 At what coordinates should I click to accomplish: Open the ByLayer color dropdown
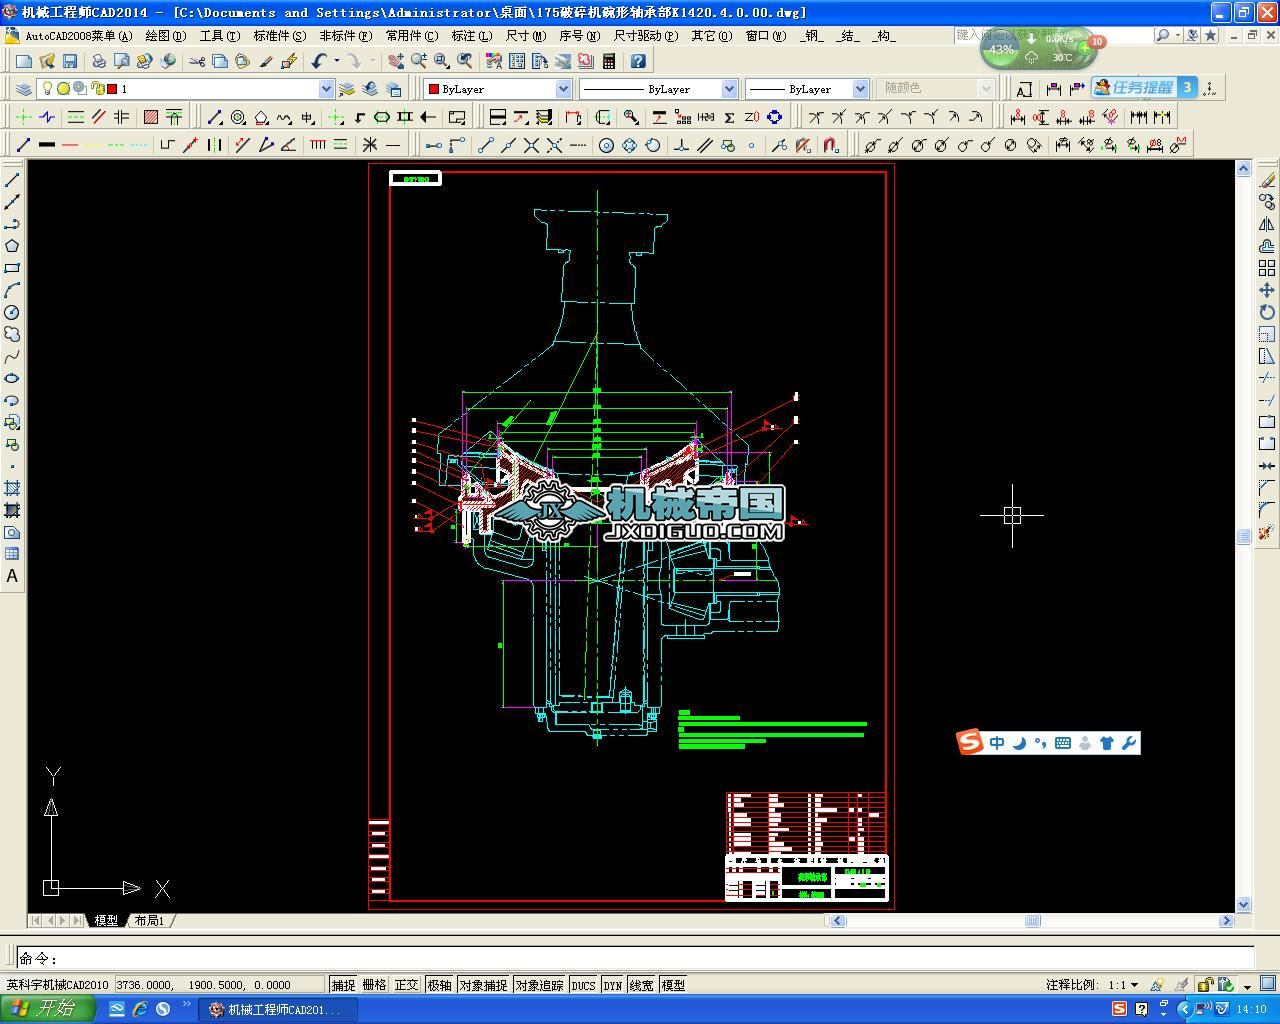click(x=563, y=89)
